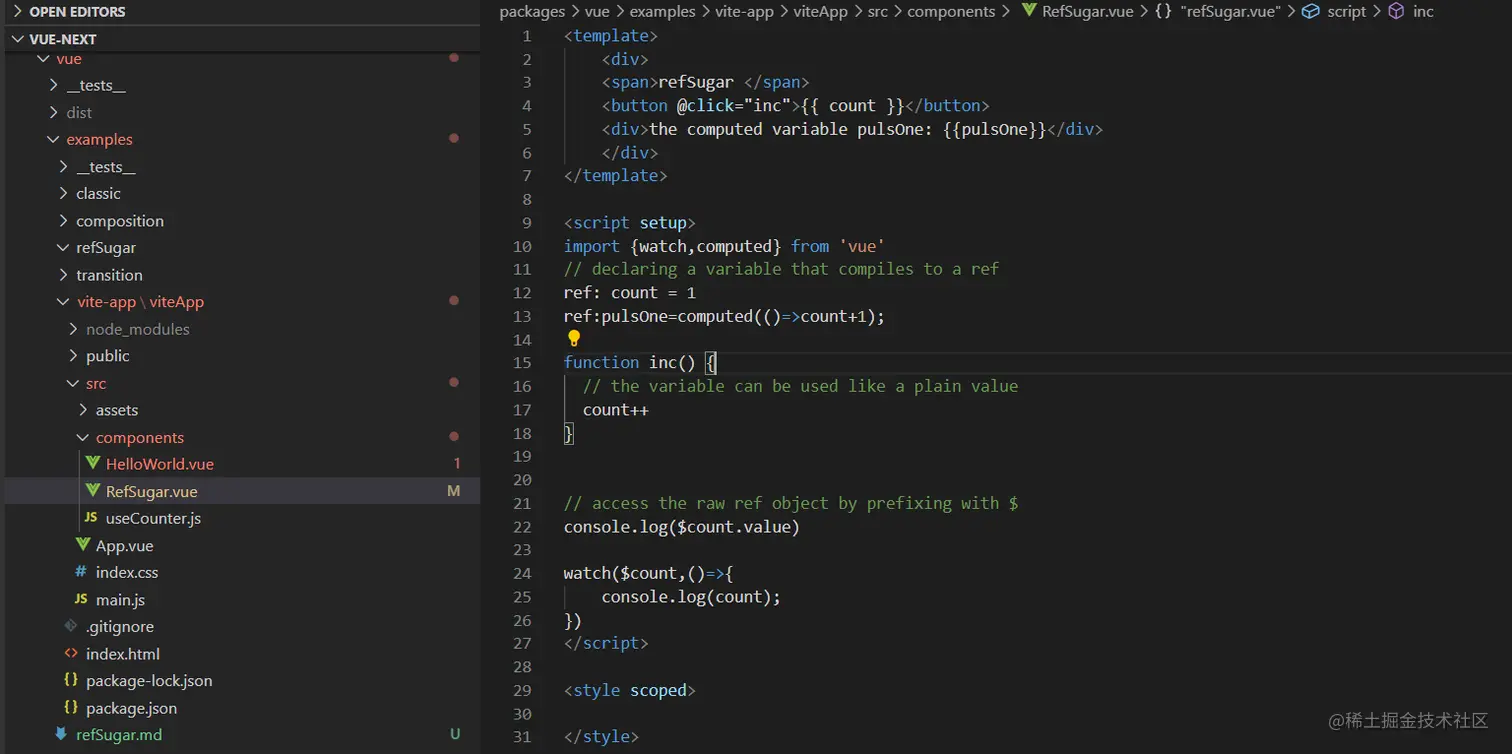The width and height of the screenshot is (1512, 754).
Task: Click the JS icon beside main.js
Action: pos(81,599)
